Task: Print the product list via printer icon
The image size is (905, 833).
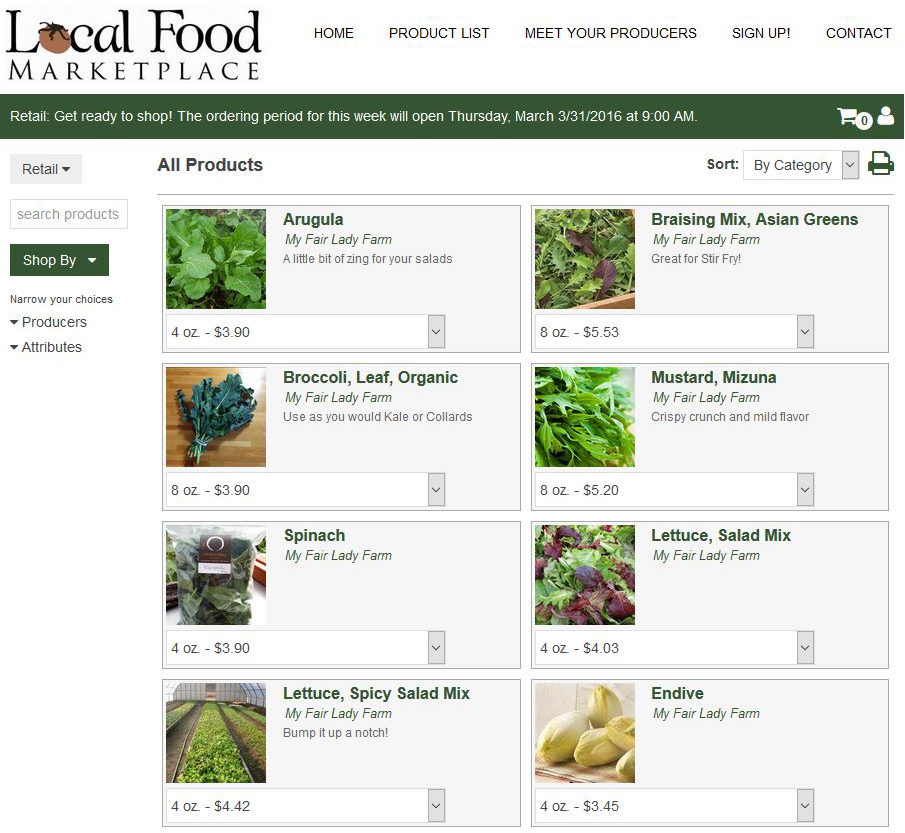Action: point(881,163)
